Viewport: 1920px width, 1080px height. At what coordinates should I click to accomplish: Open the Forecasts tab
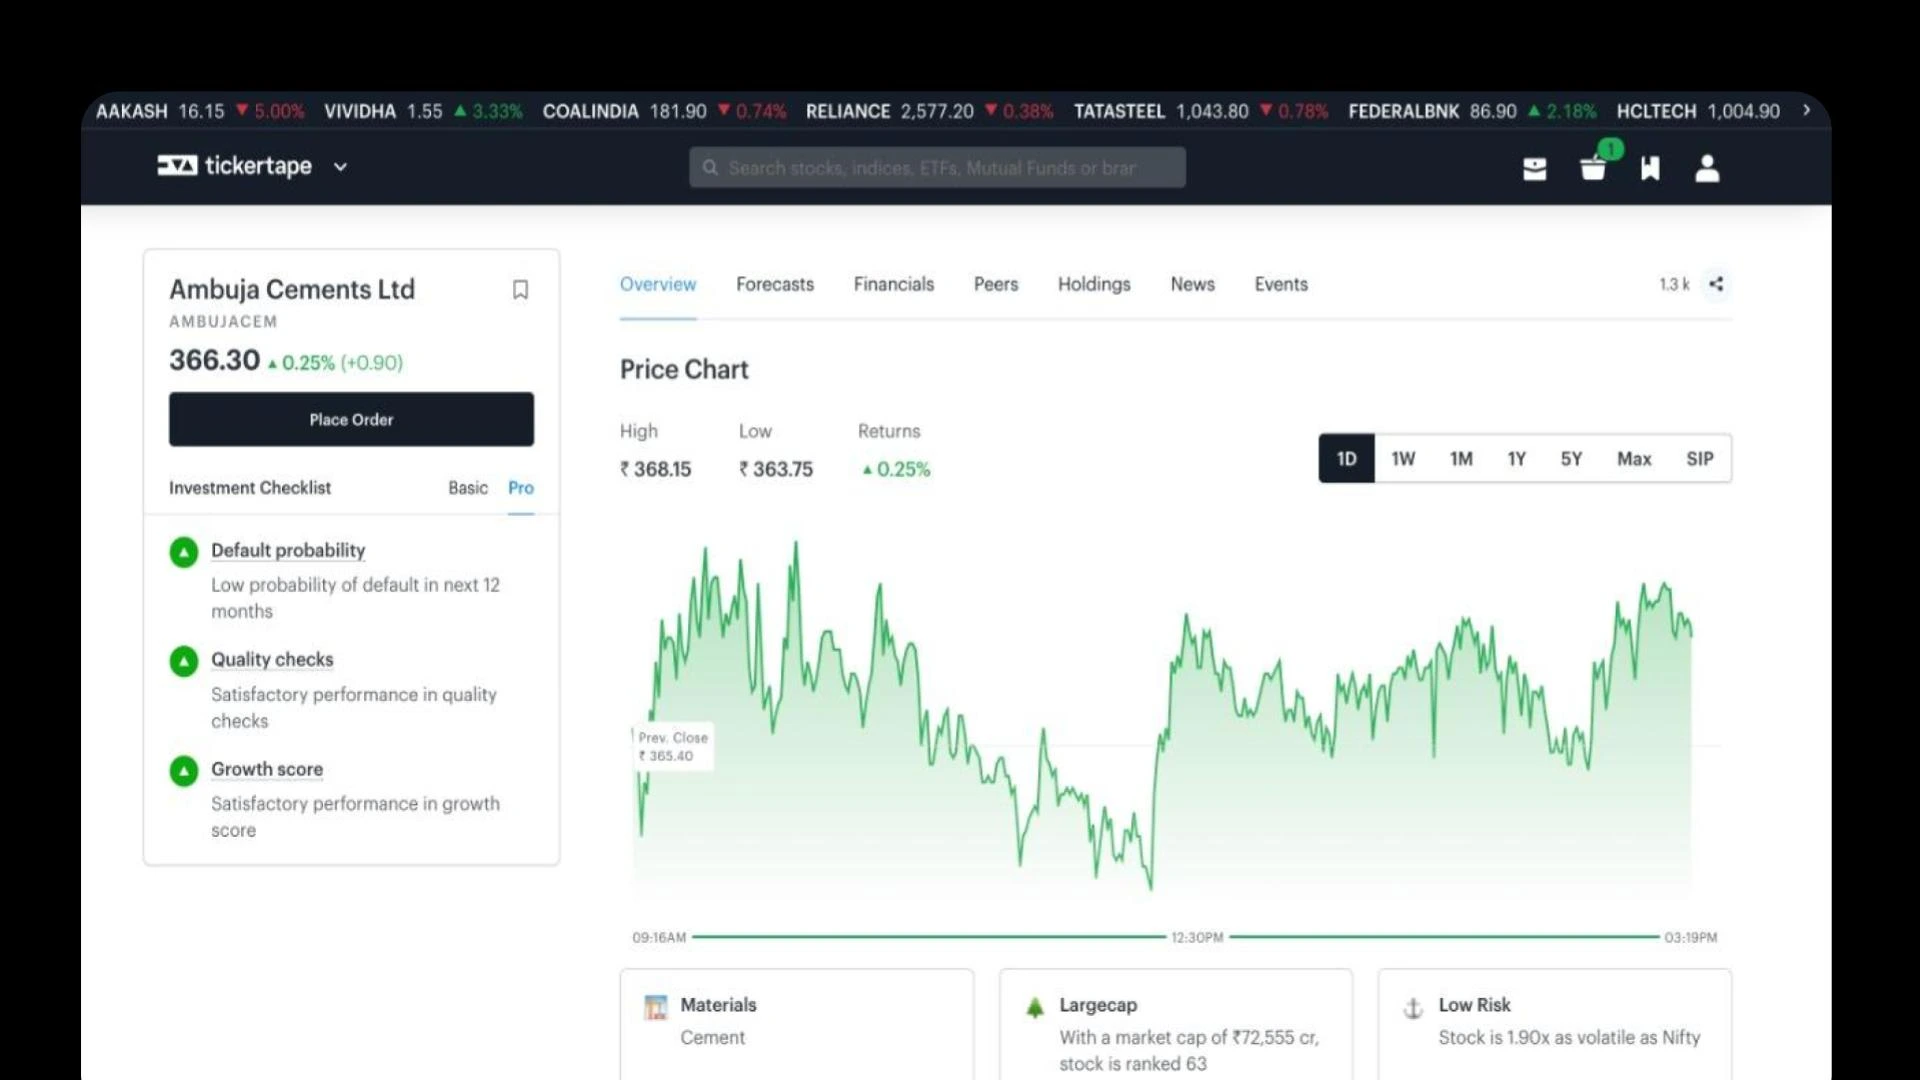pyautogui.click(x=775, y=284)
